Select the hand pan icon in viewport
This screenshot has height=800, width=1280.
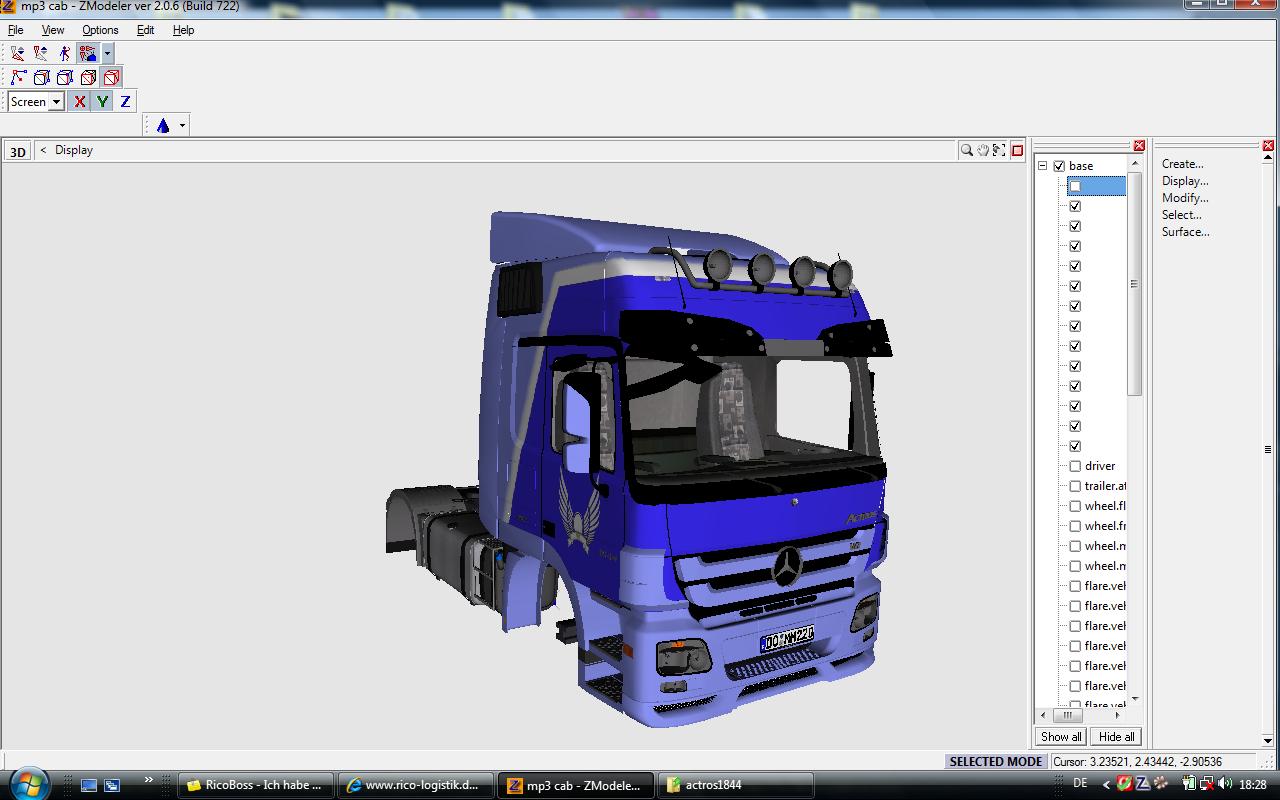pos(983,150)
